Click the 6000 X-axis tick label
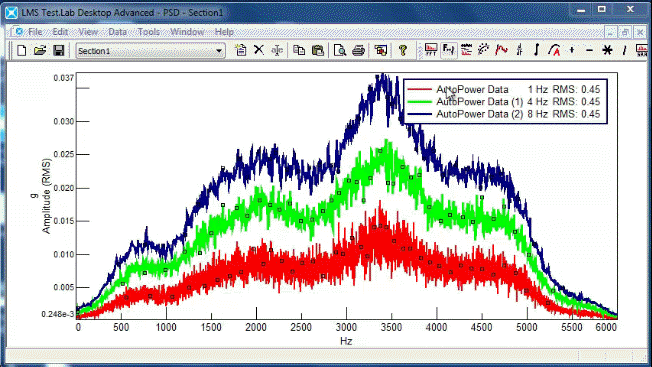The width and height of the screenshot is (652, 367). click(x=606, y=328)
